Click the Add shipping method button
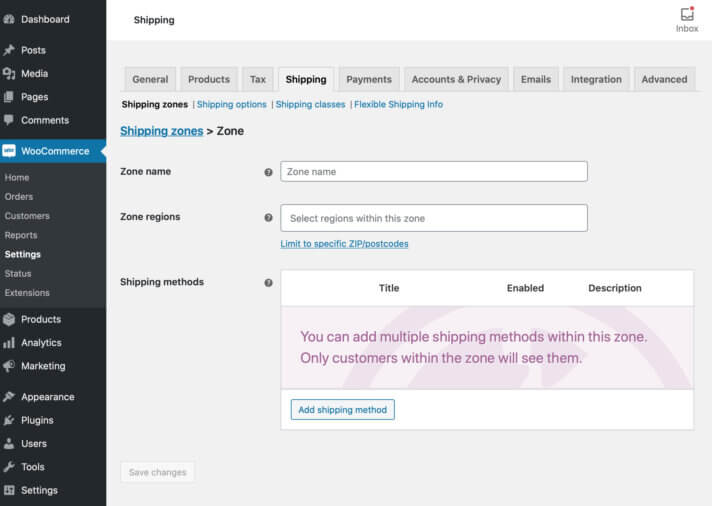 (343, 410)
